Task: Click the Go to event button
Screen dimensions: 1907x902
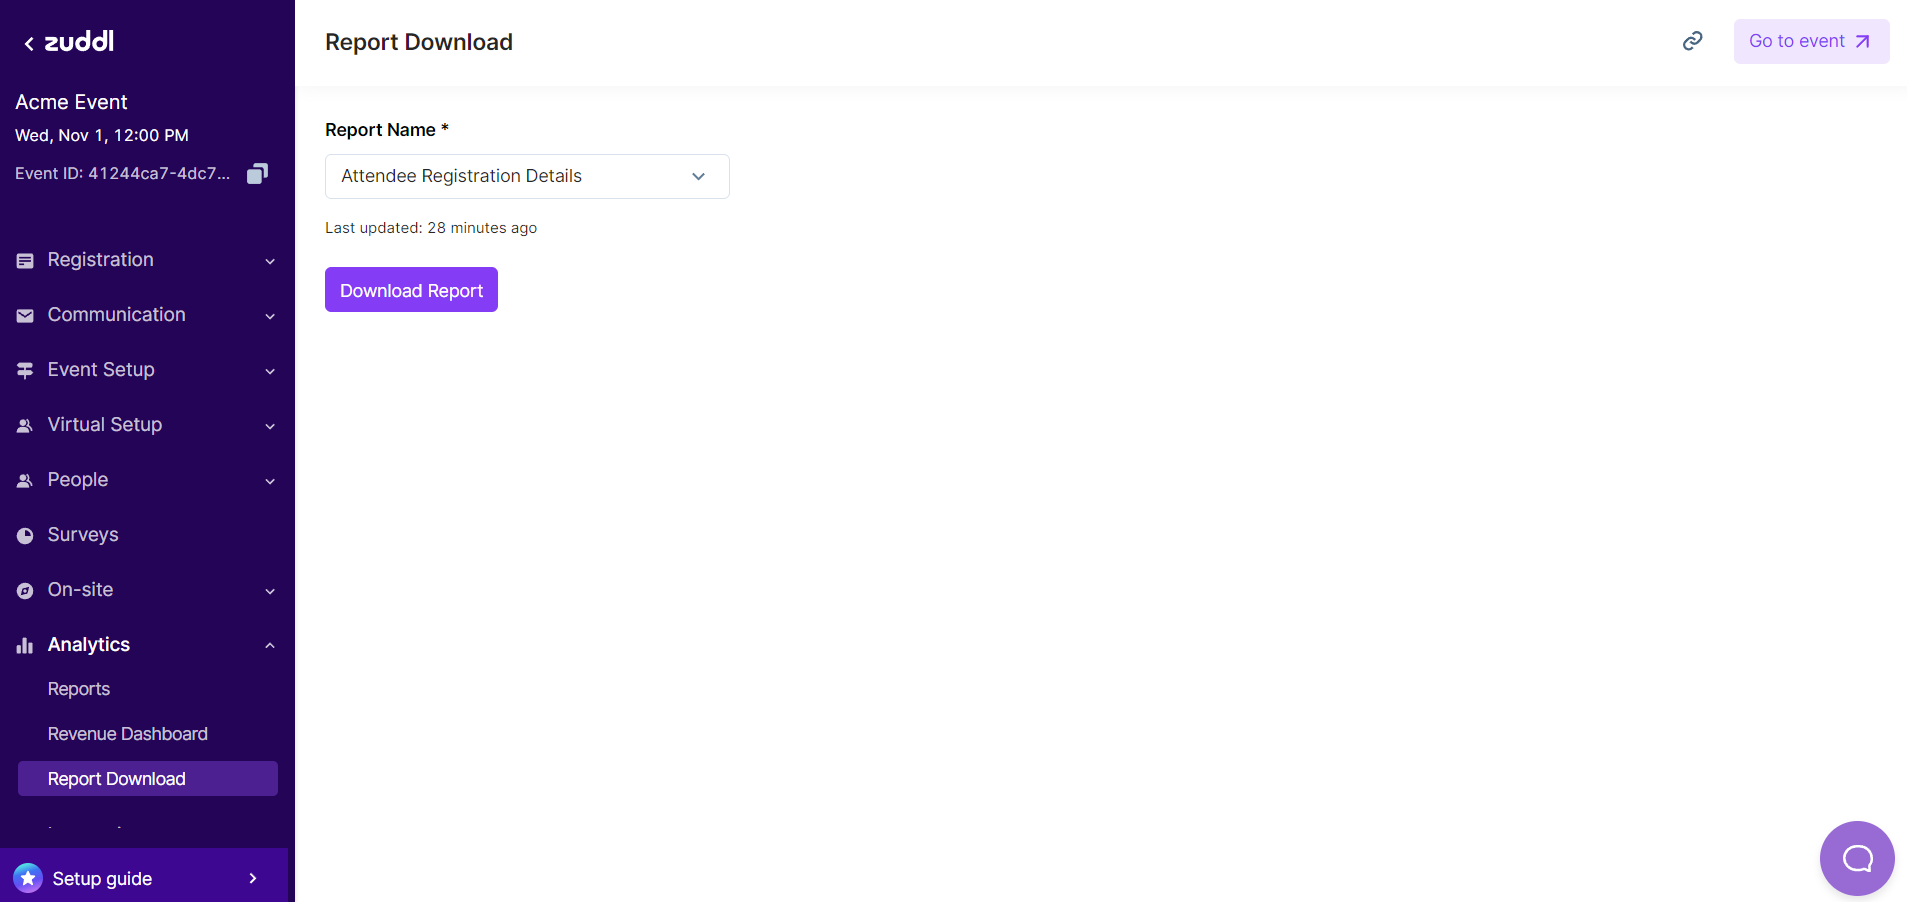Action: tap(1810, 41)
